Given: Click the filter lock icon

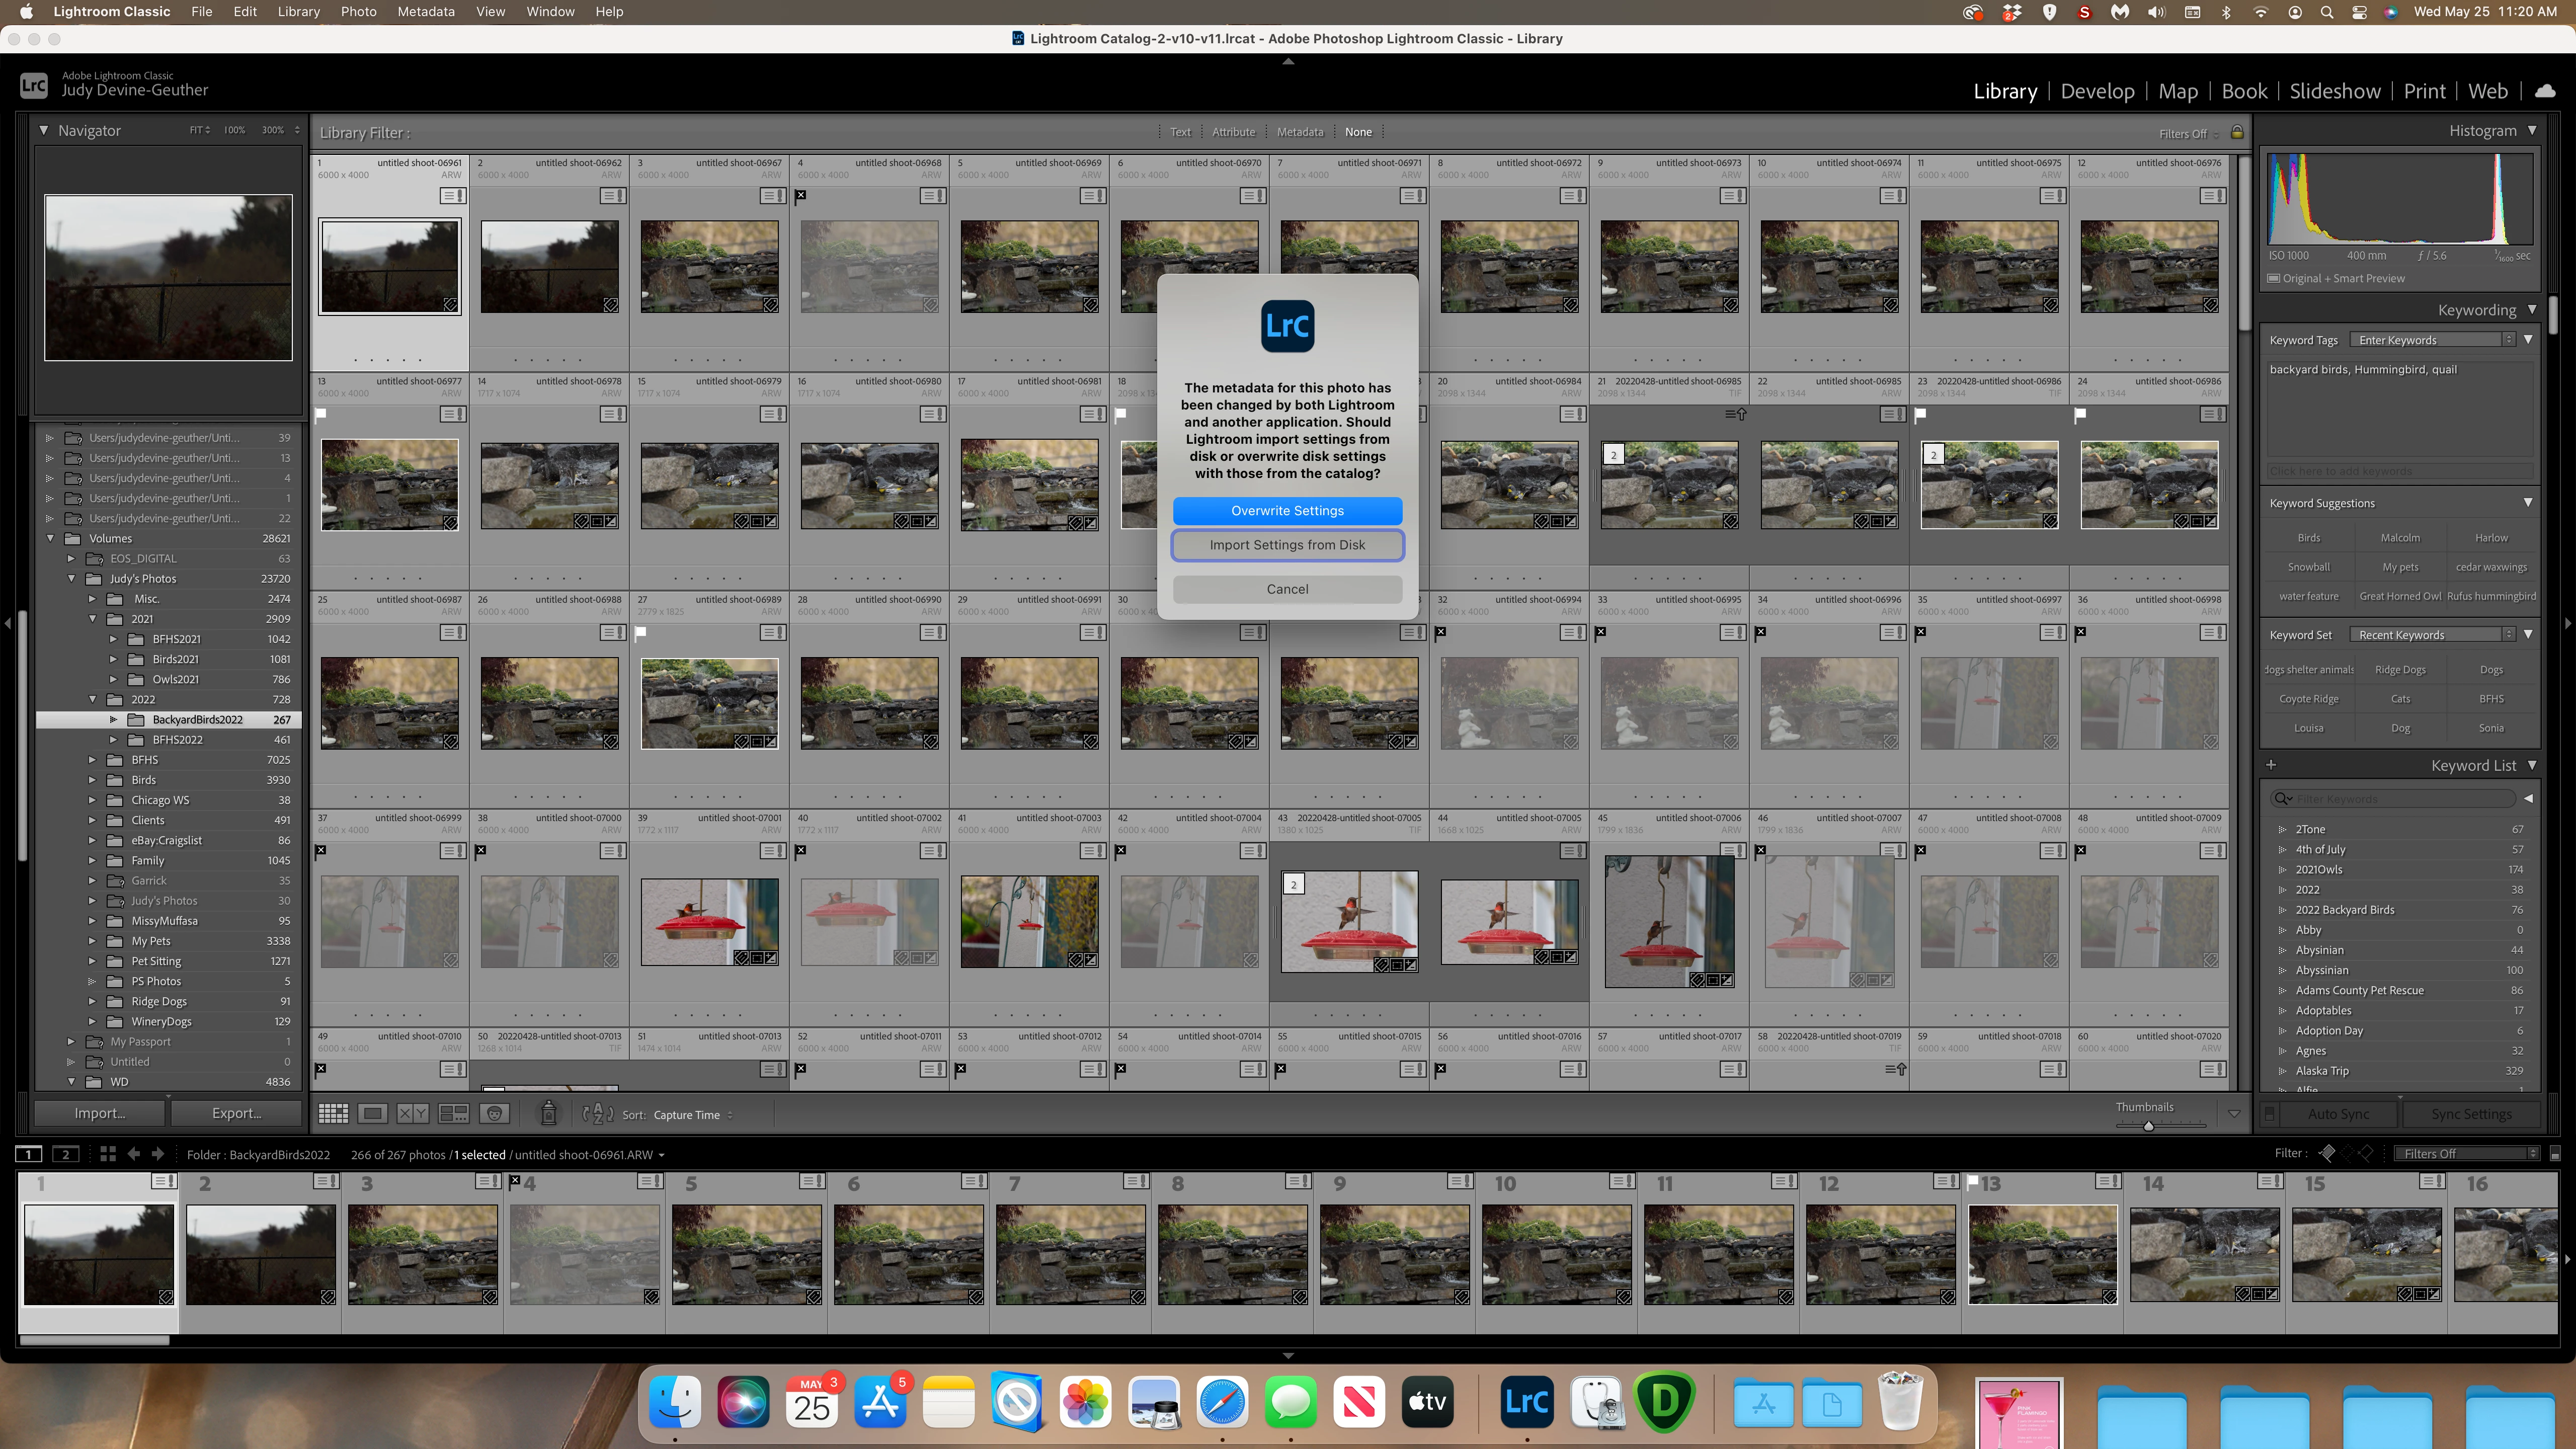Looking at the screenshot, I should tap(2237, 133).
